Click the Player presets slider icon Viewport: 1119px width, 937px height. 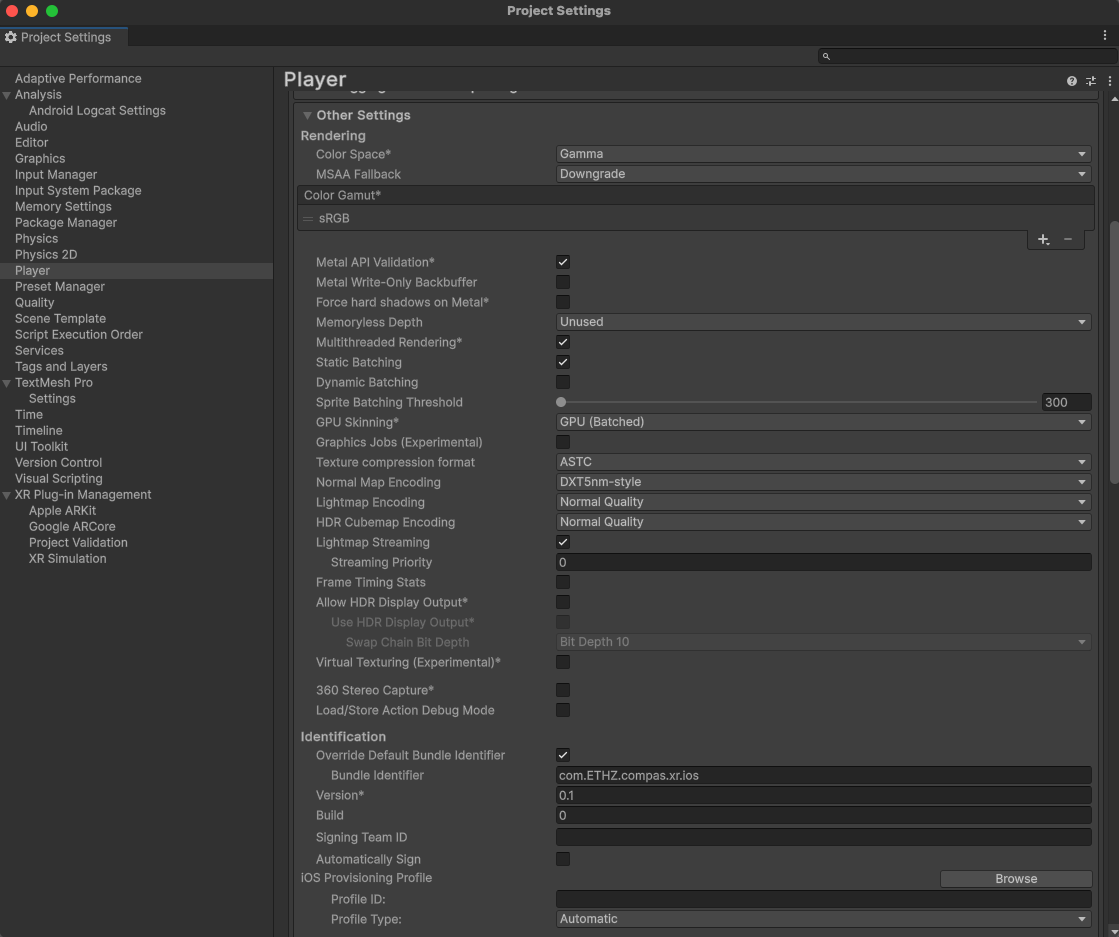click(1091, 81)
